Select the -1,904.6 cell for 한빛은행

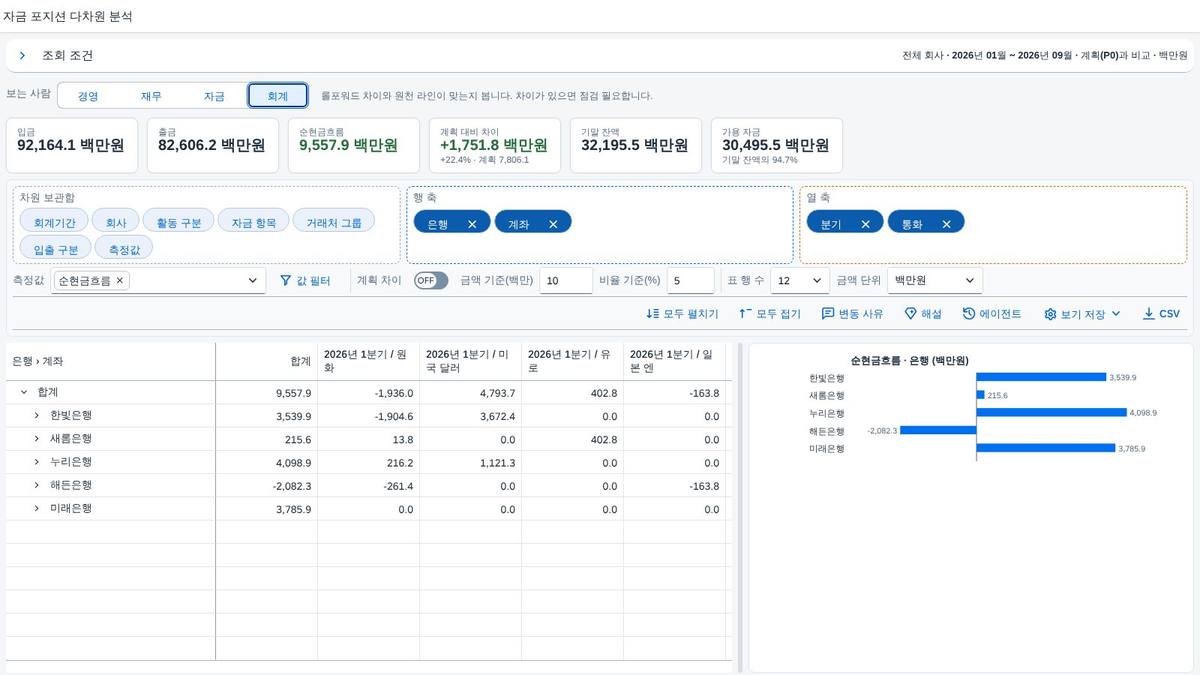pyautogui.click(x=369, y=416)
